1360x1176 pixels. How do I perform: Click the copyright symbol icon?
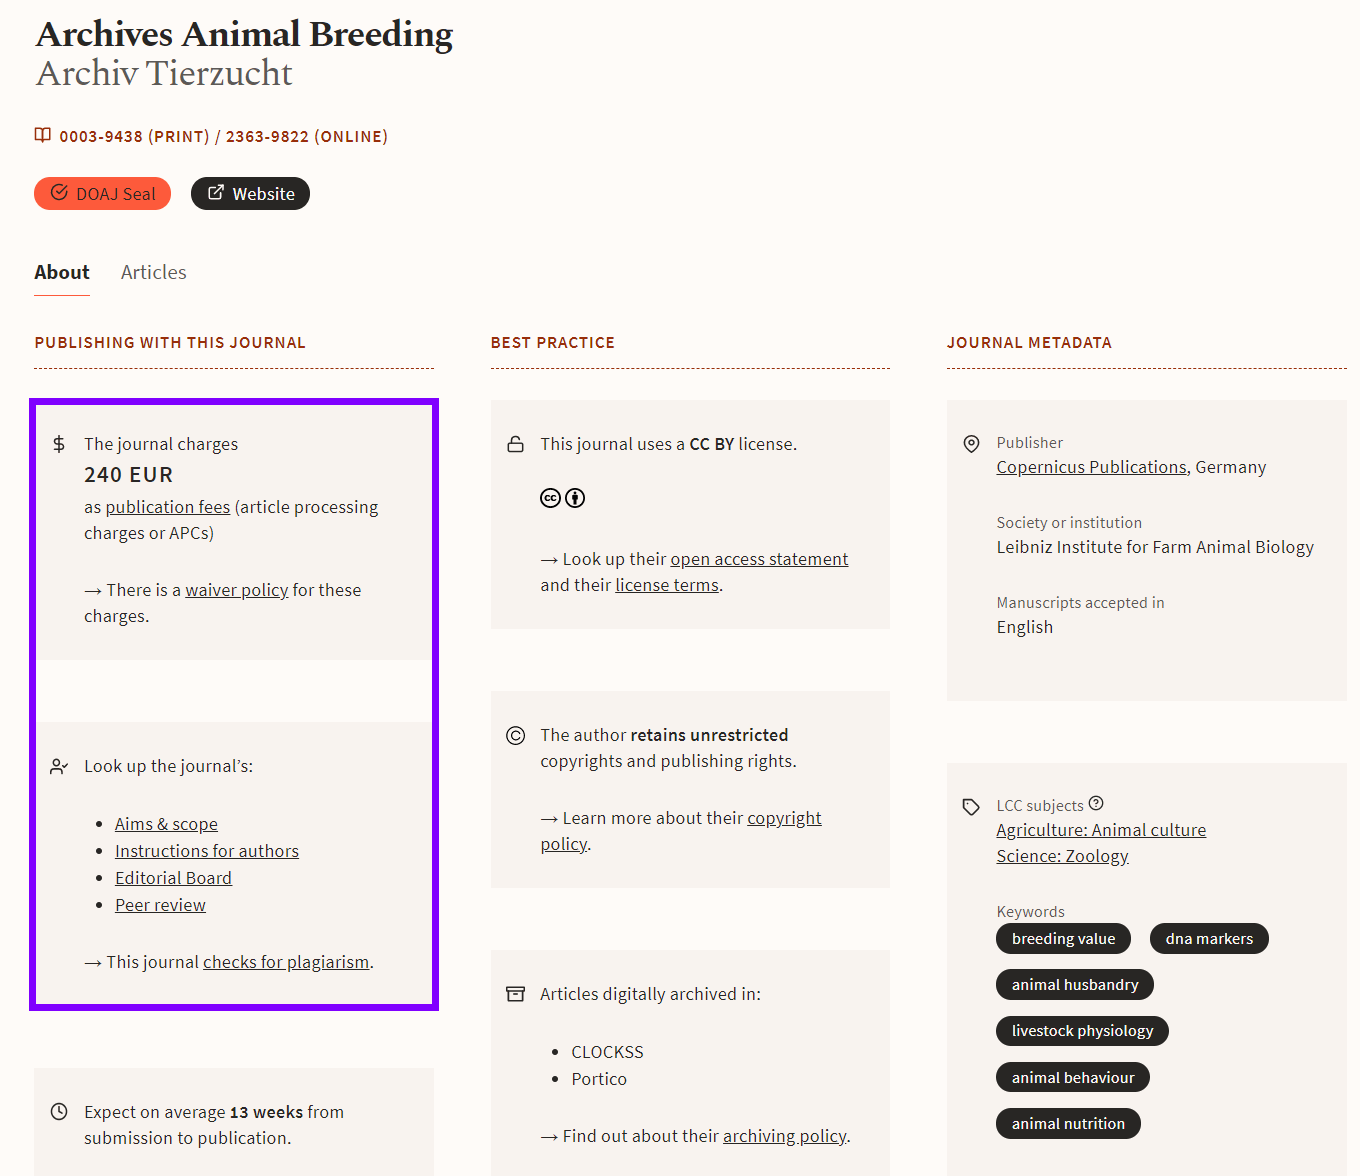click(515, 736)
